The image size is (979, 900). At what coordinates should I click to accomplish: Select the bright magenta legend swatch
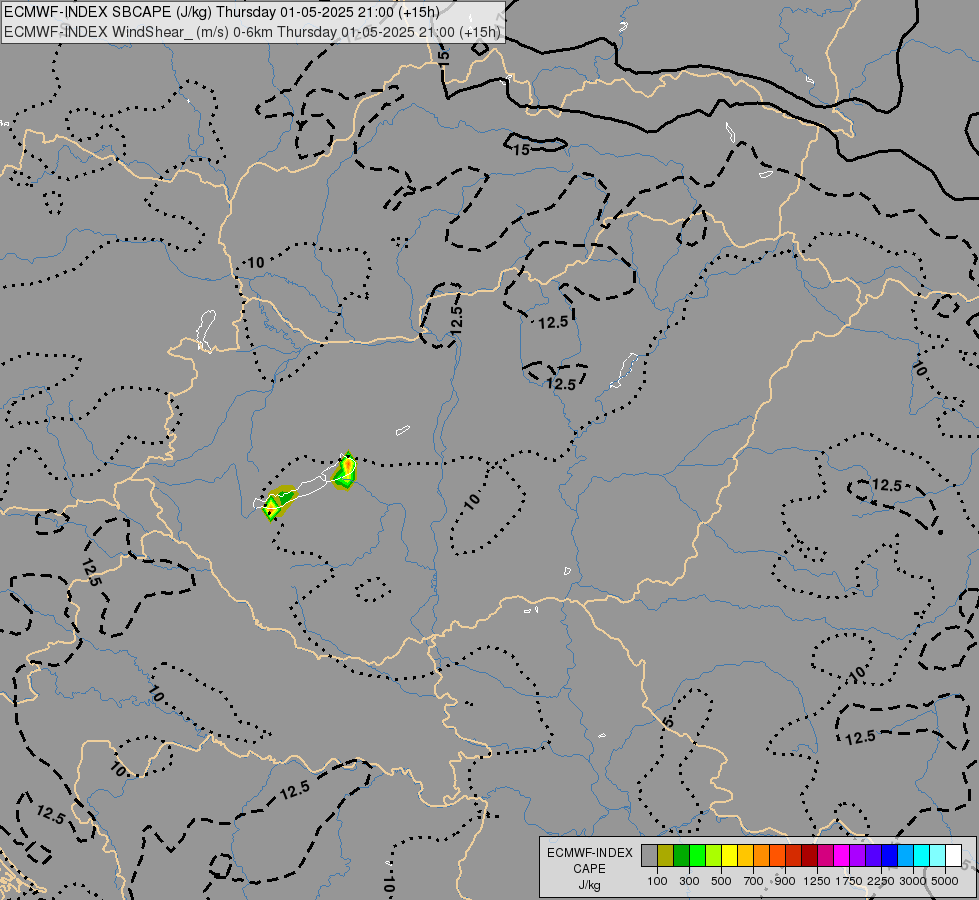pos(842,856)
